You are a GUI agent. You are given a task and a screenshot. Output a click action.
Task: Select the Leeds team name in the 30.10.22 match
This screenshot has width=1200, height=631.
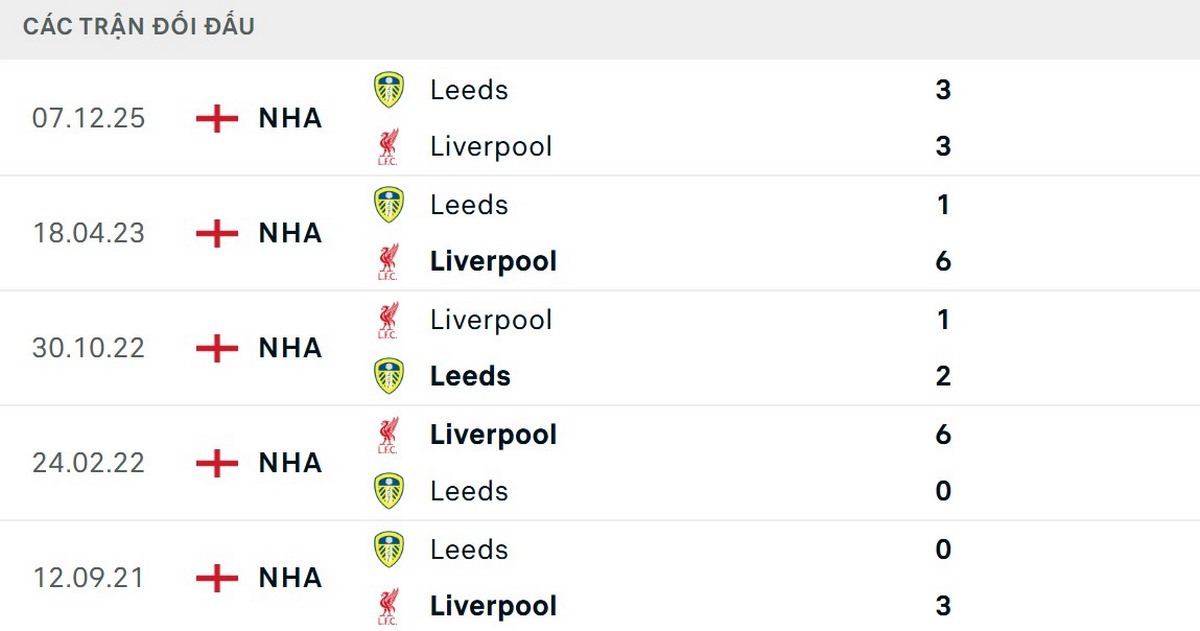click(470, 376)
